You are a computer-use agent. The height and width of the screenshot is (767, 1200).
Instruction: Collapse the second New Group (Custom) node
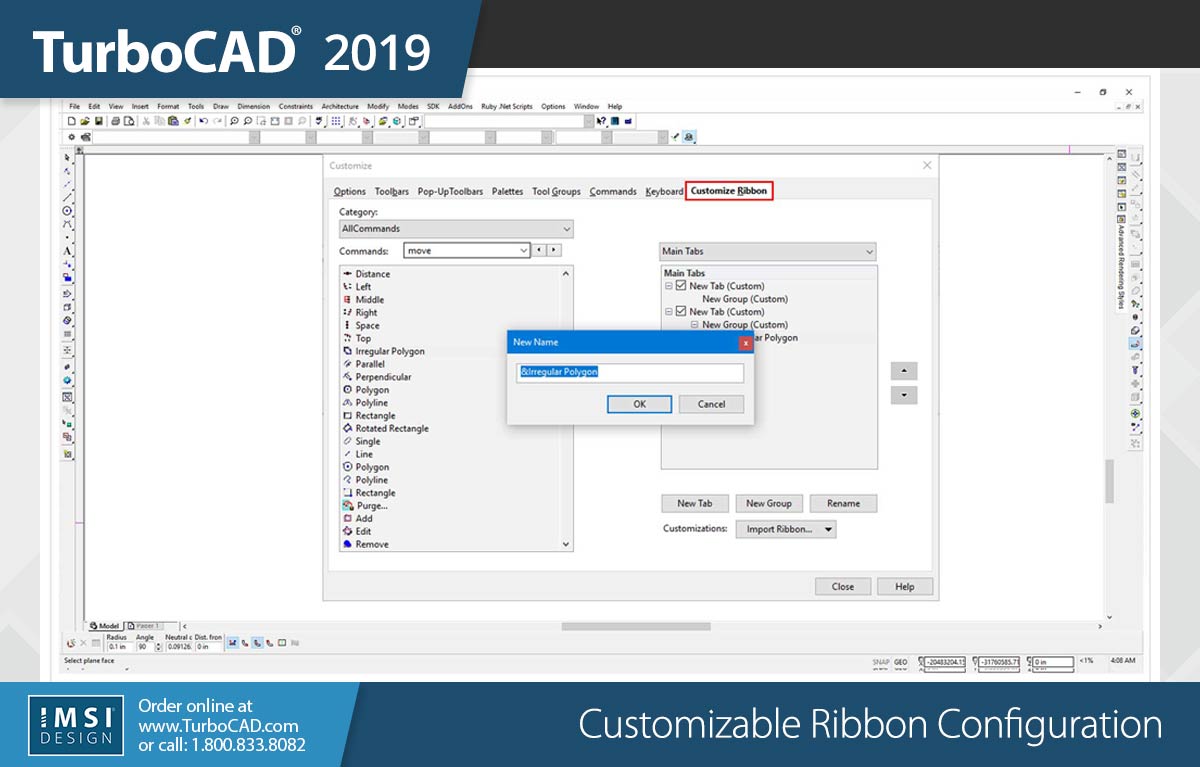click(x=695, y=325)
